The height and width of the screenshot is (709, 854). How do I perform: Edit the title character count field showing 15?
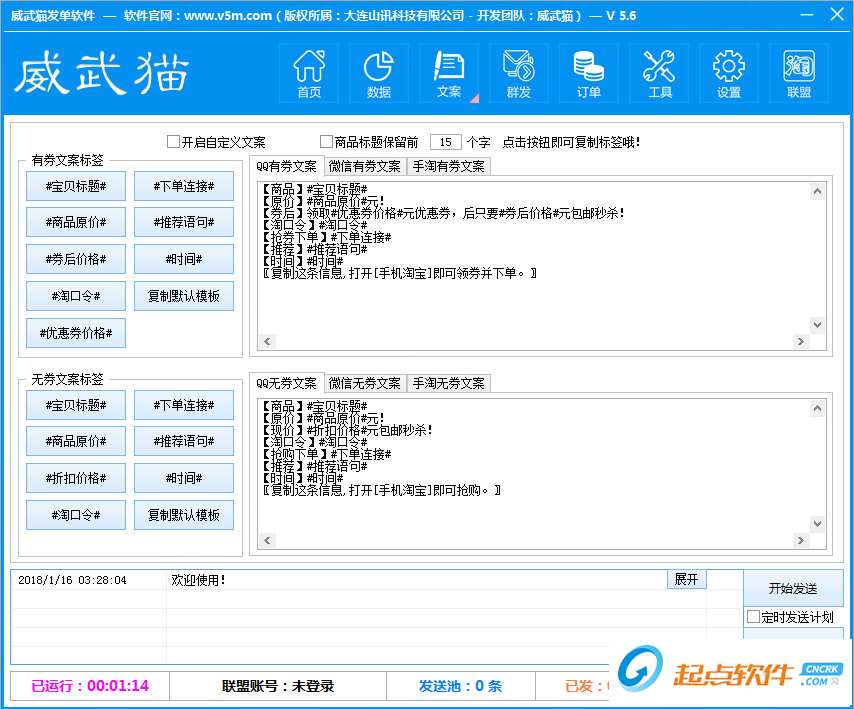[x=446, y=142]
